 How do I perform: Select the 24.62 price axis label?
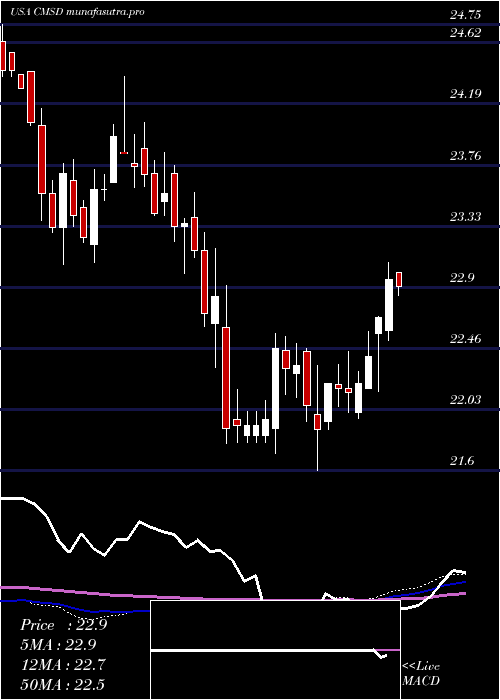point(466,33)
